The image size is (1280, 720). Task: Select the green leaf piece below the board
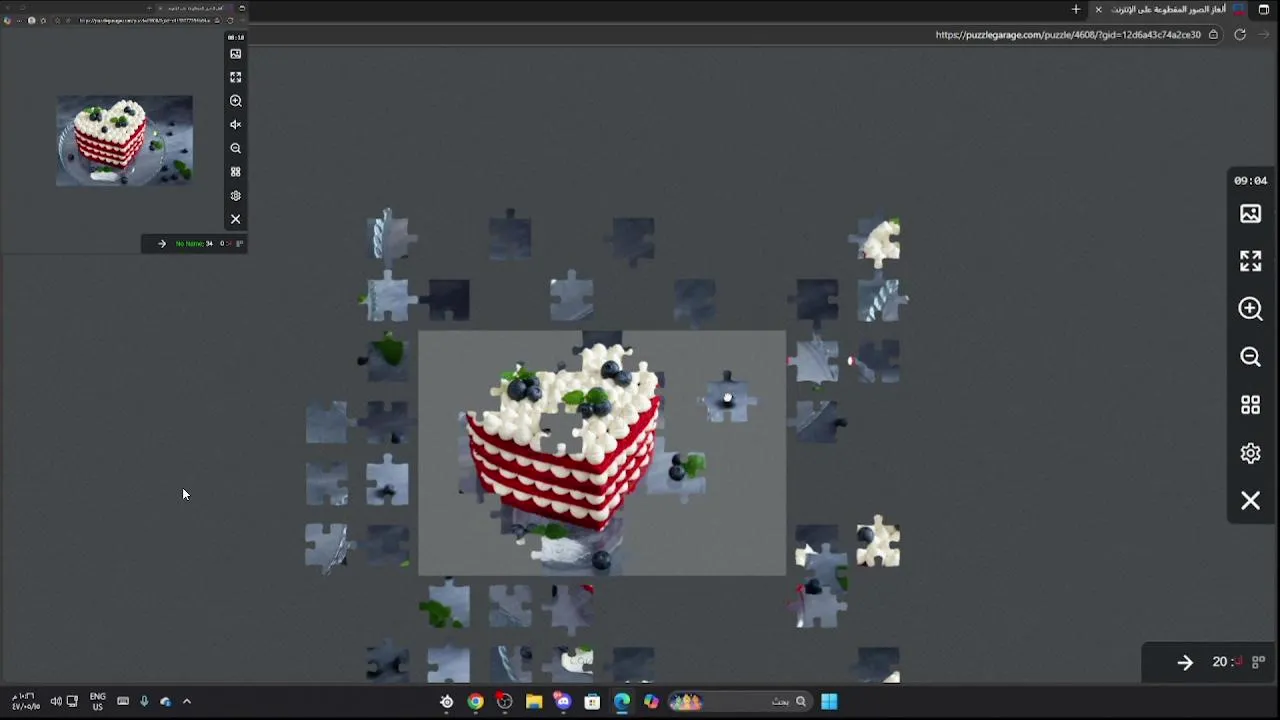(x=447, y=606)
